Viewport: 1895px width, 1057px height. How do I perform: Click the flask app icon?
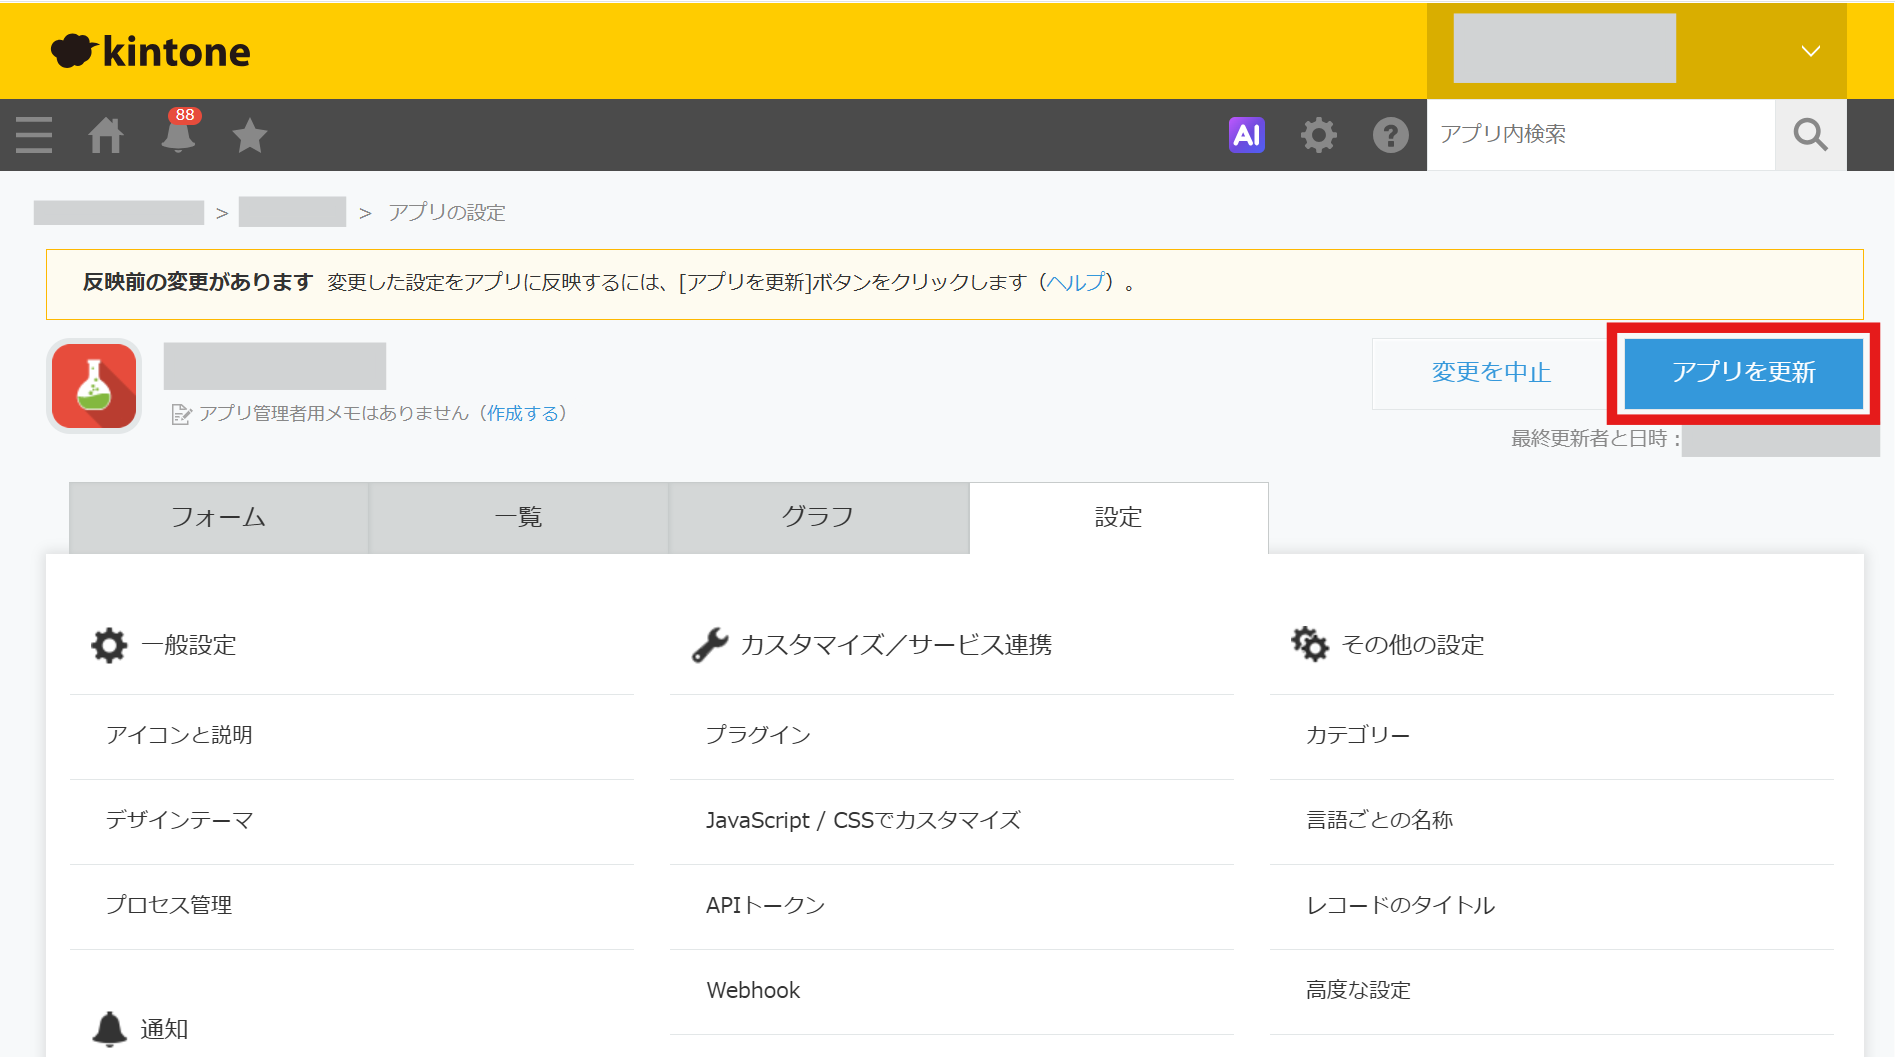coord(94,386)
